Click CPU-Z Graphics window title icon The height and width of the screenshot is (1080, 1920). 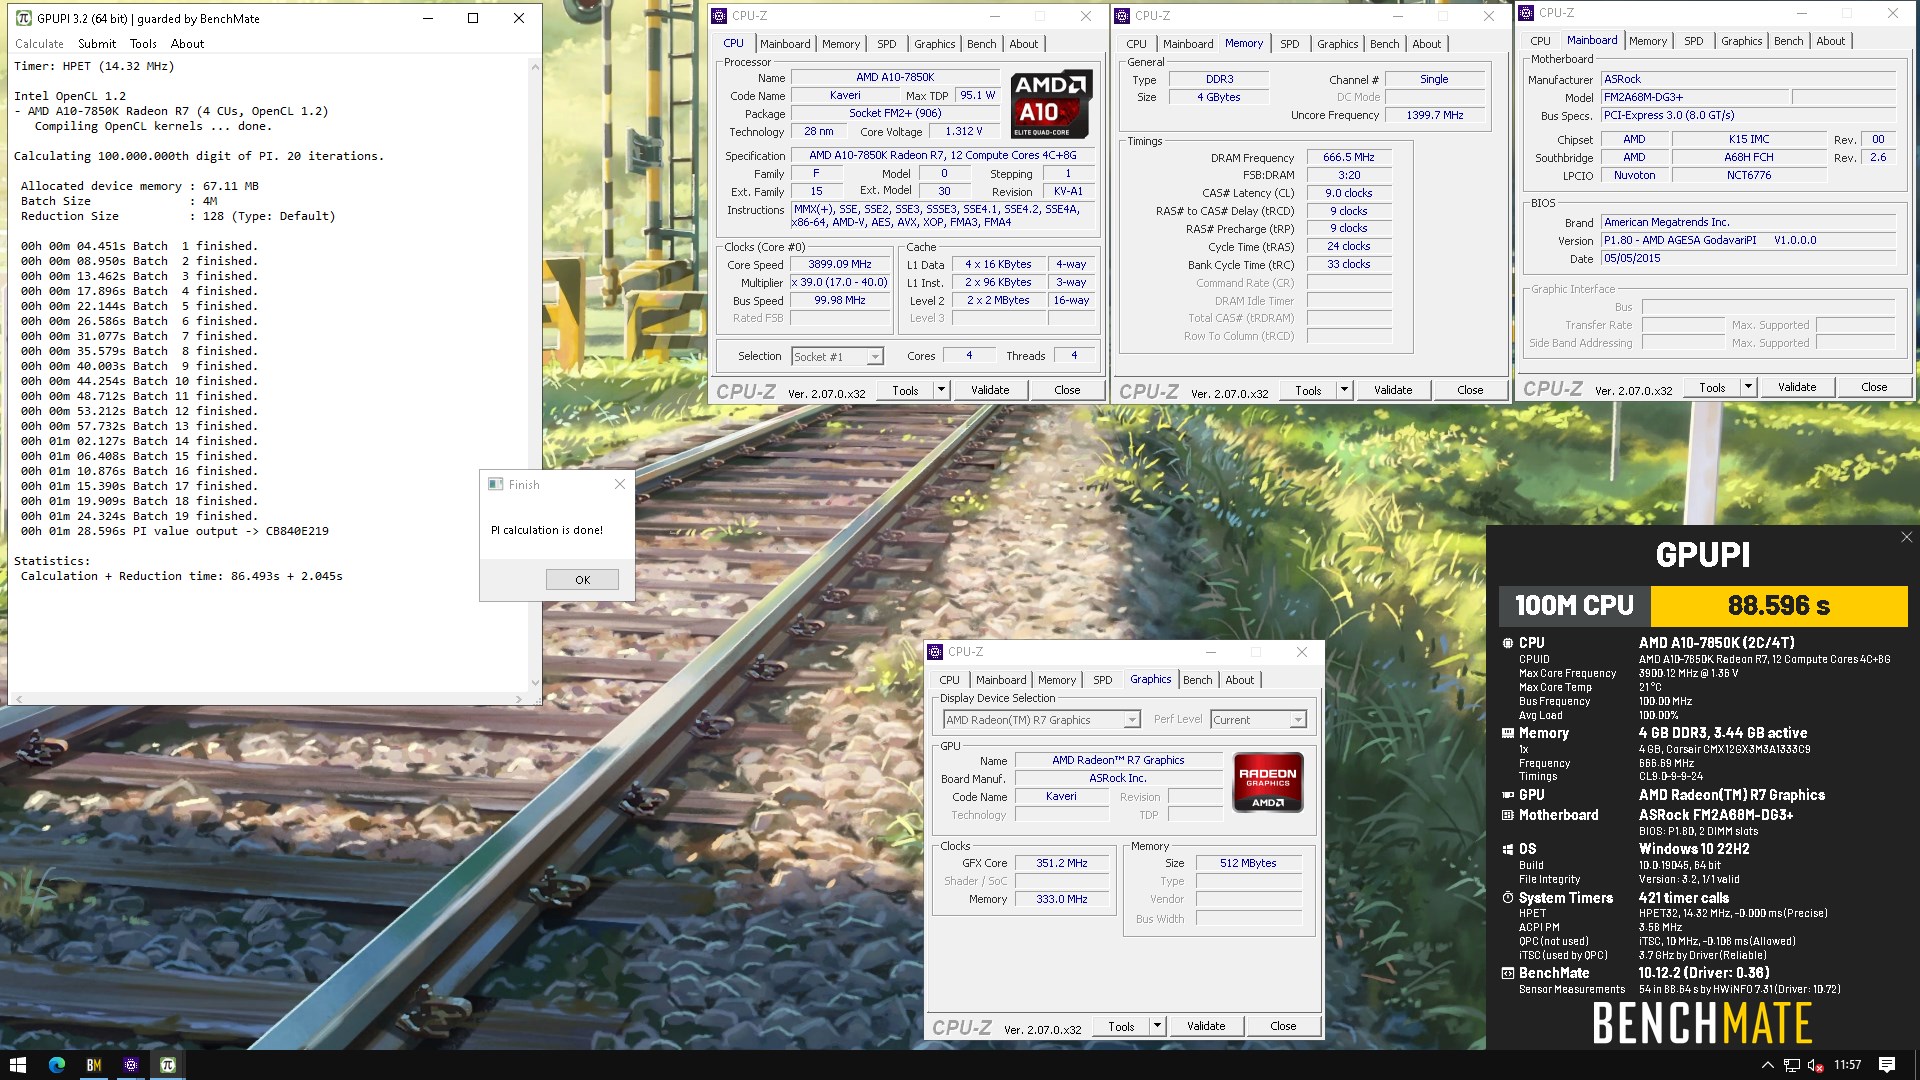point(935,652)
